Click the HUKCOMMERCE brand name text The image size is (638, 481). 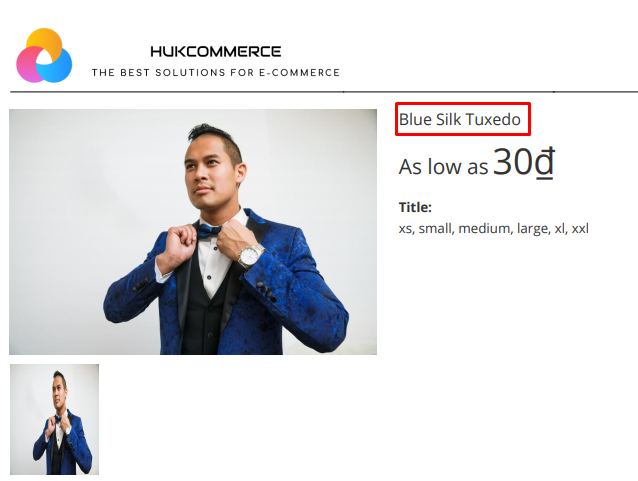point(216,51)
